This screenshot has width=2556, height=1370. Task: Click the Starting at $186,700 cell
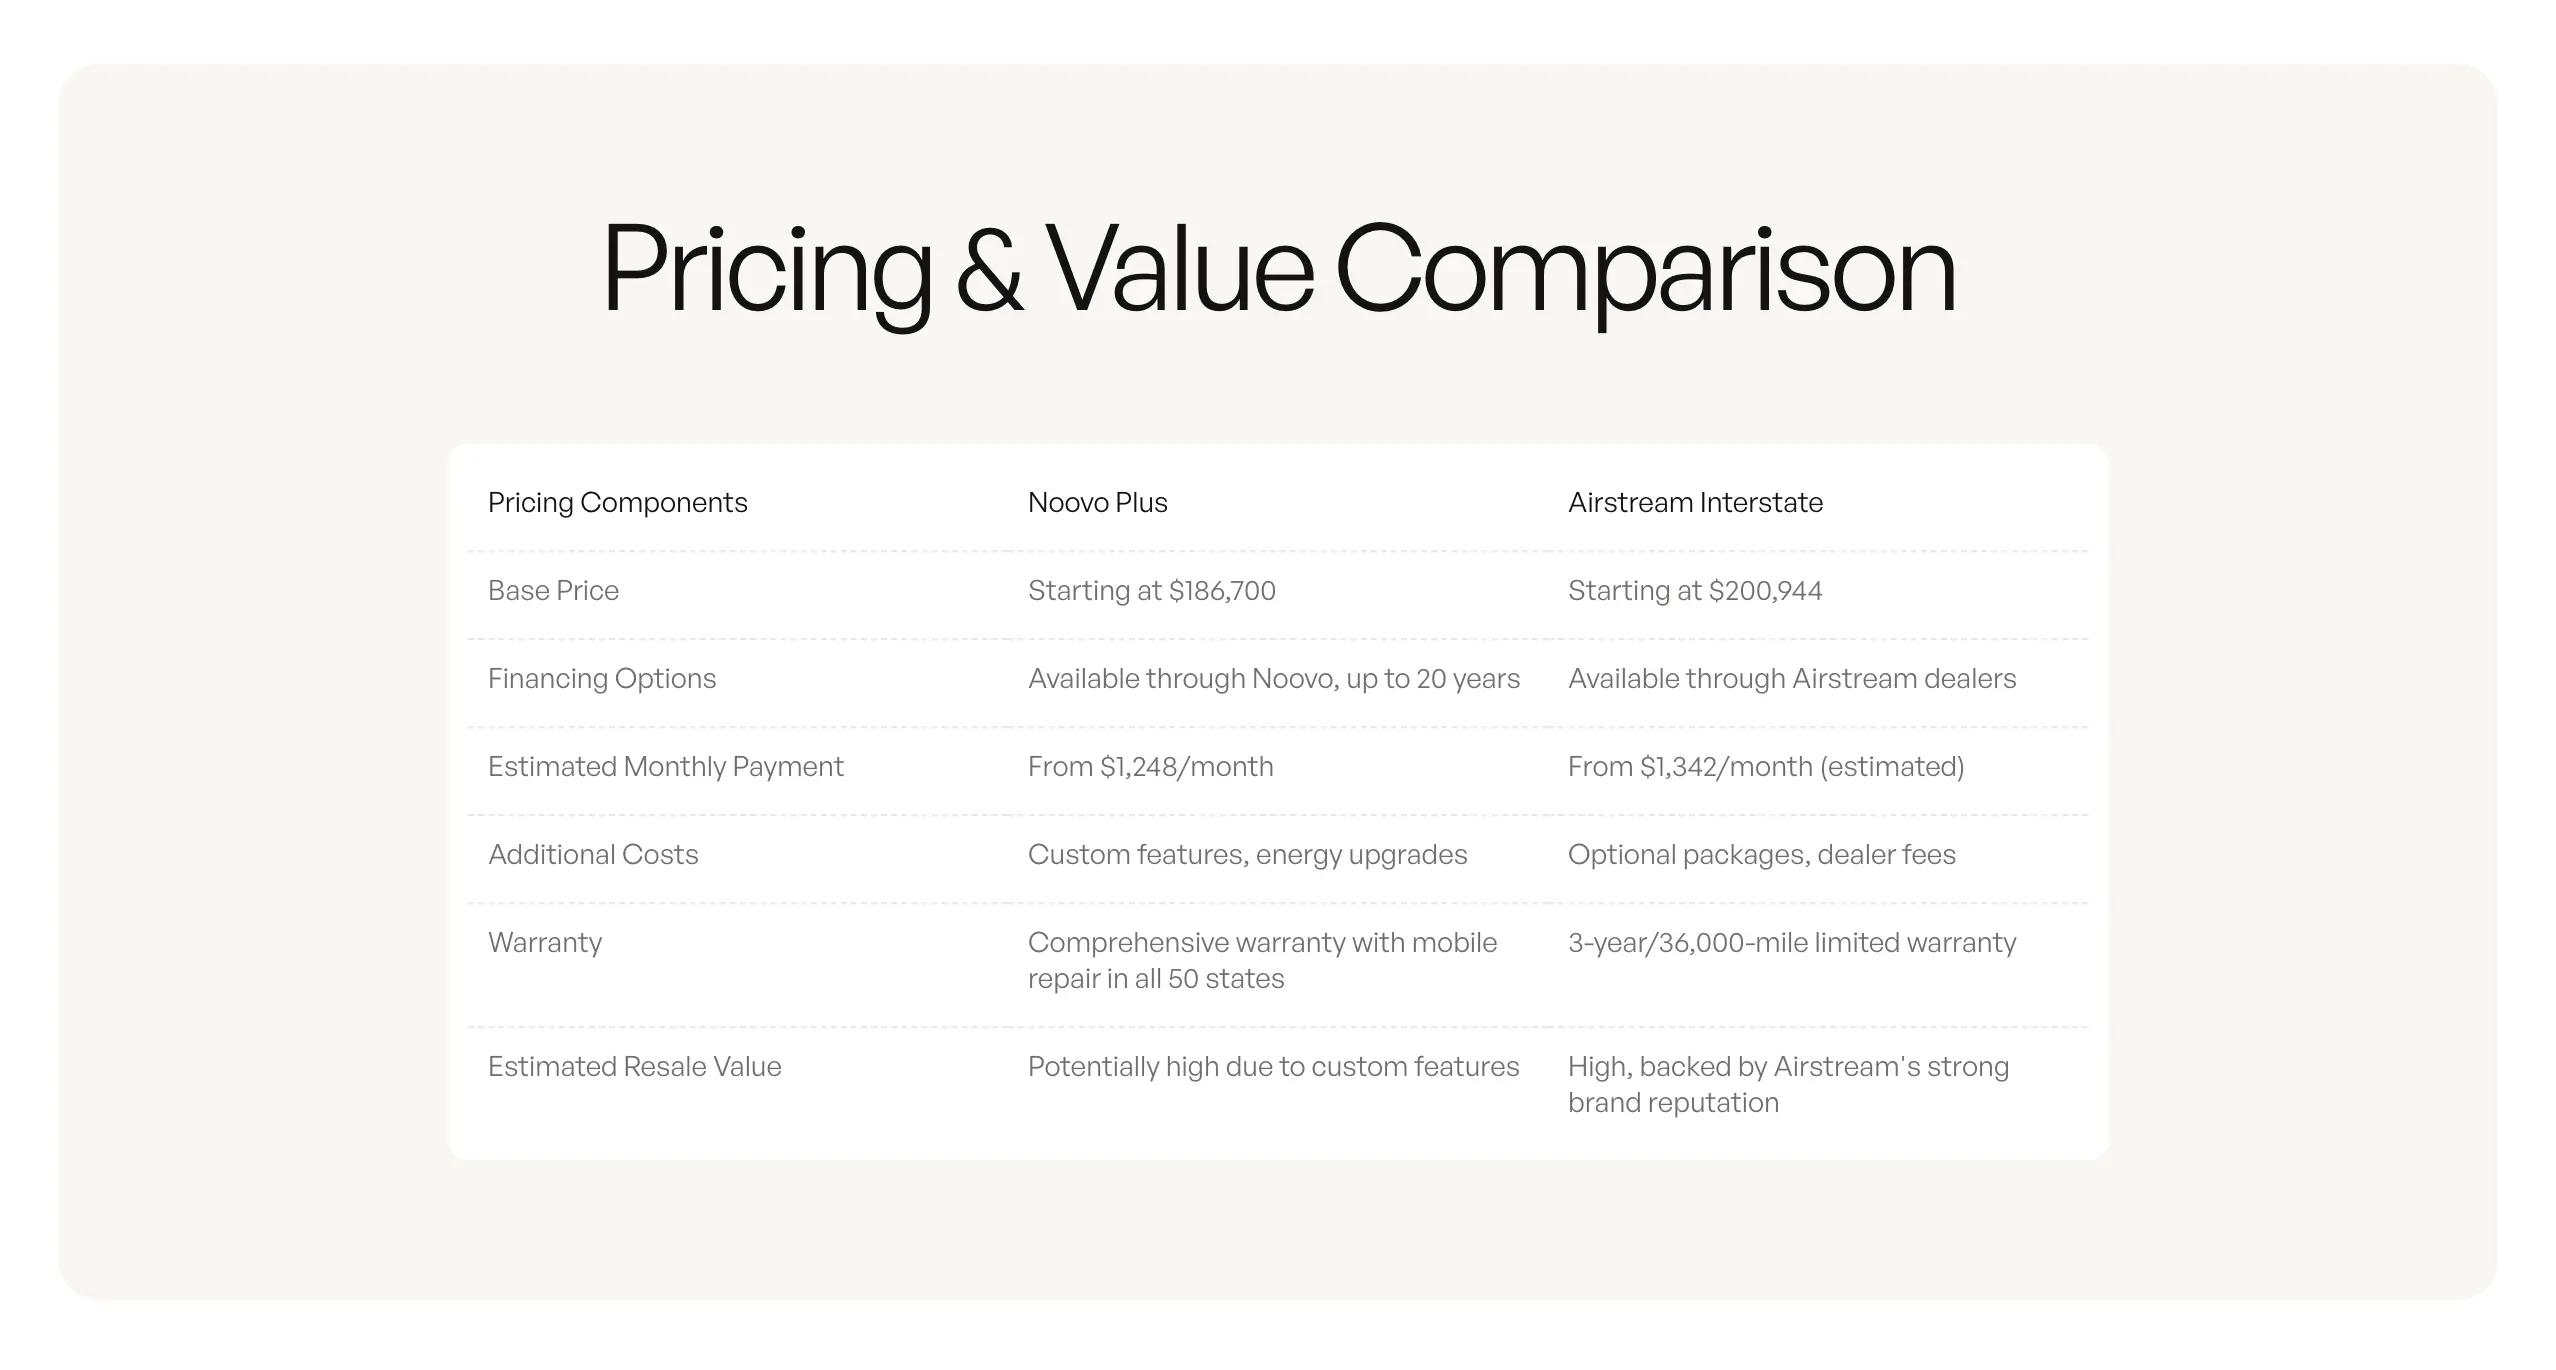coord(1152,590)
